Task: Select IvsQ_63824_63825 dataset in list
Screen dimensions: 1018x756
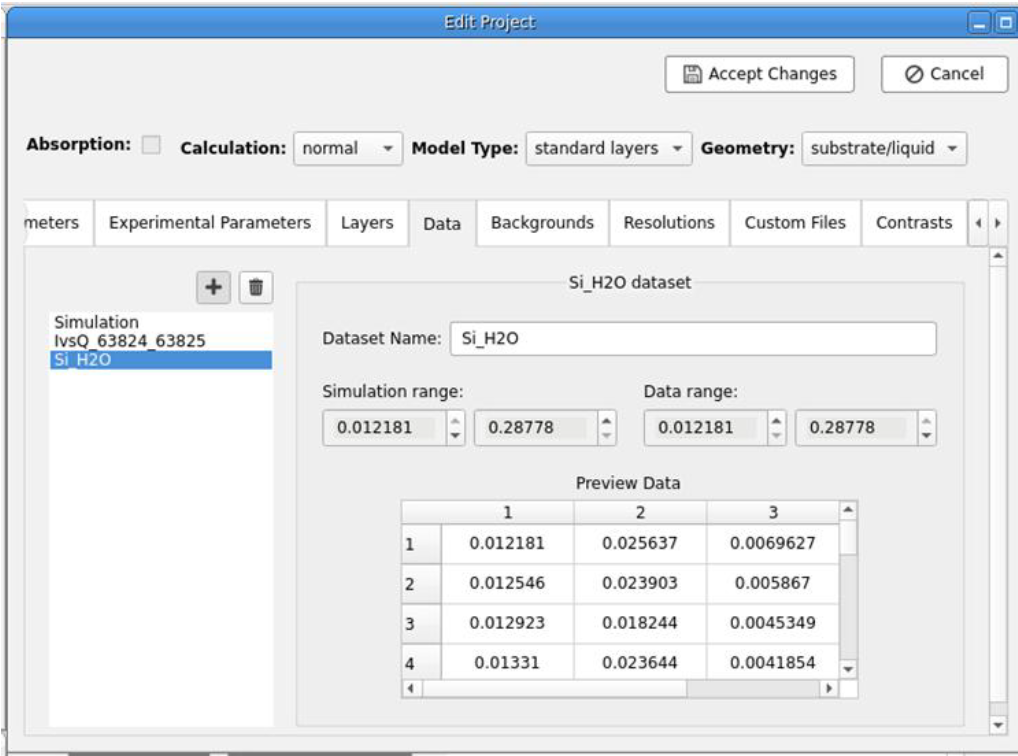Action: pyautogui.click(x=160, y=341)
